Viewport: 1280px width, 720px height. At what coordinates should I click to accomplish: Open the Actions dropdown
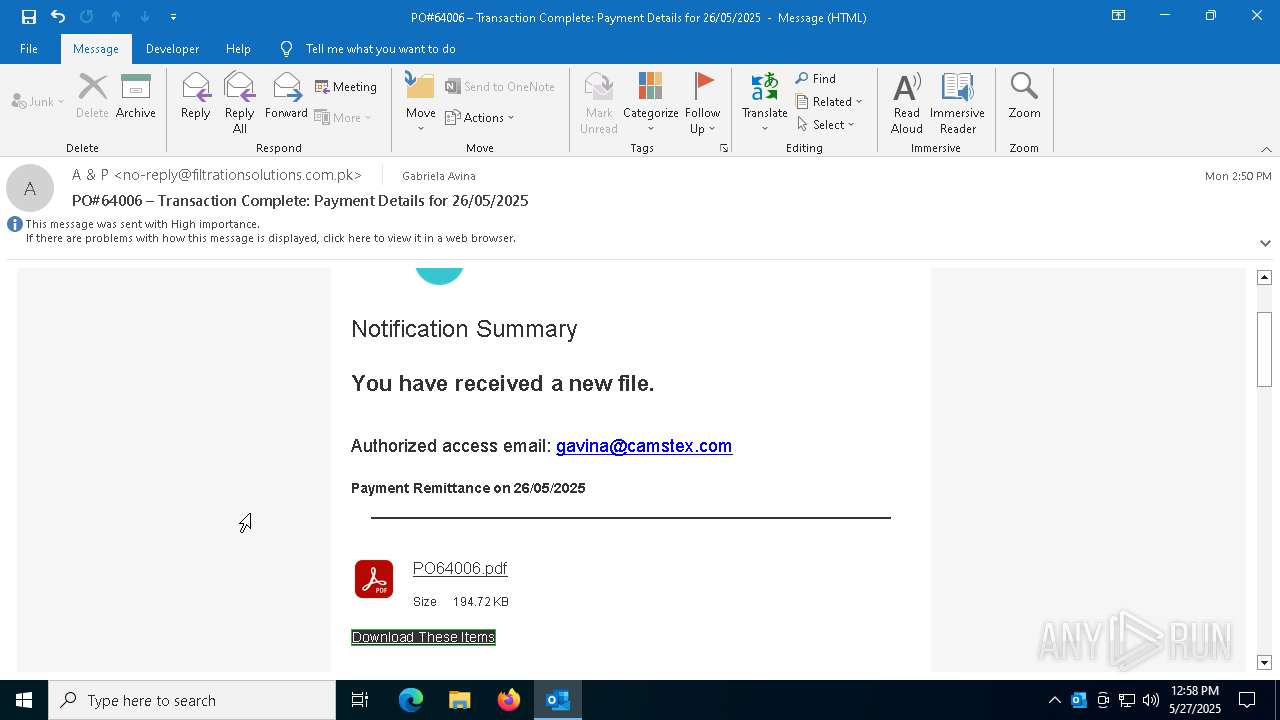pyautogui.click(x=480, y=117)
